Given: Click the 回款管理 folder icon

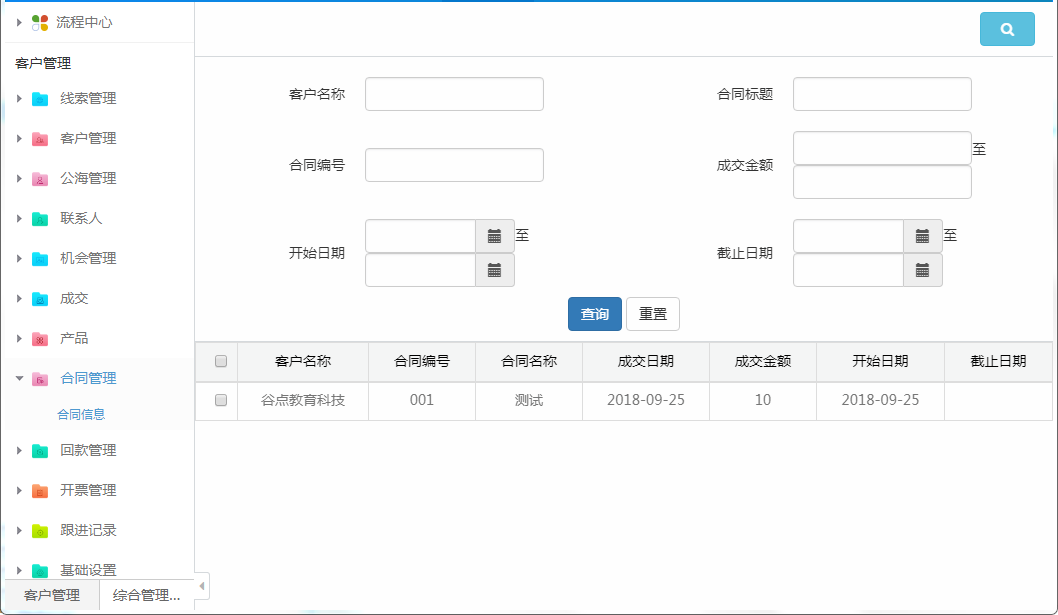Looking at the screenshot, I should coord(40,450).
